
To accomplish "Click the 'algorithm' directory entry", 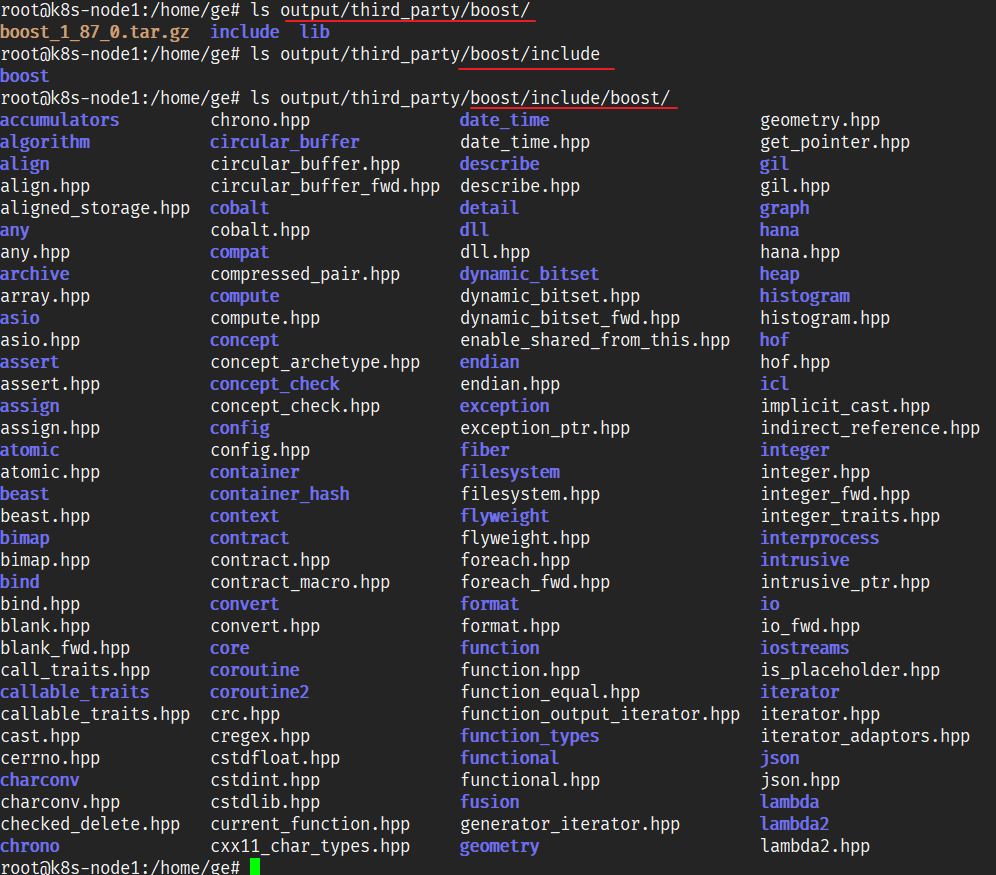I will point(45,142).
